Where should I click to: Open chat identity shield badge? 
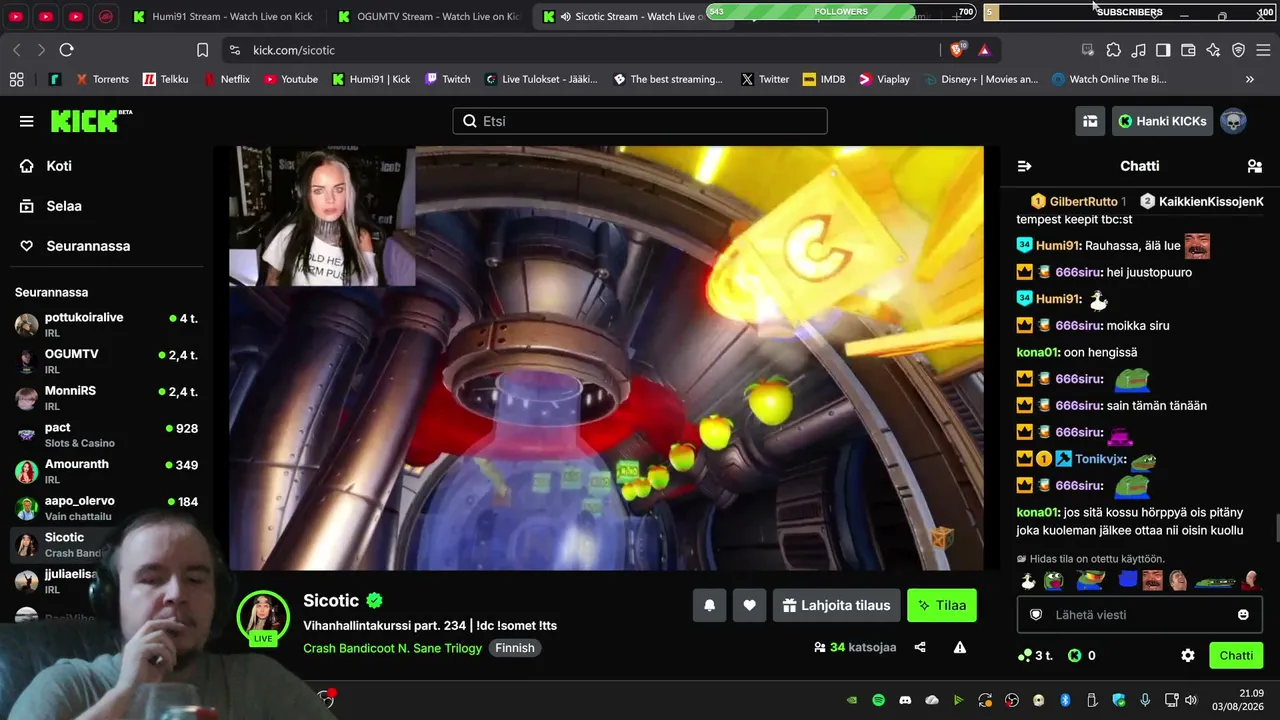pos(1036,614)
